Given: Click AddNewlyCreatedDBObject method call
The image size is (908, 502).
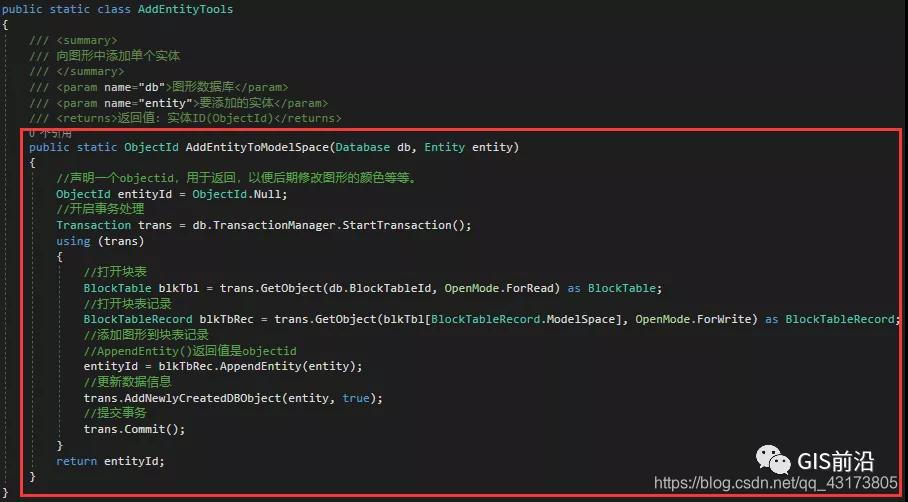Looking at the screenshot, I should click(203, 398).
